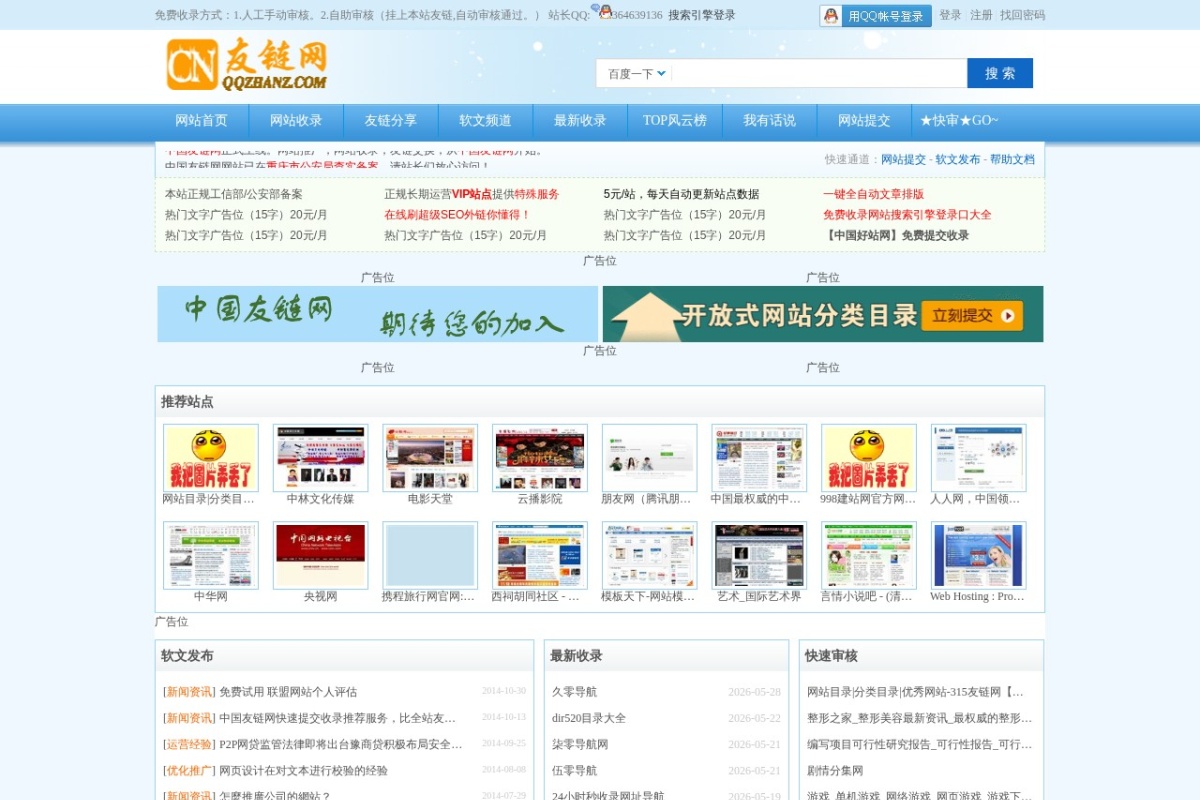The width and height of the screenshot is (1200, 800).
Task: Click the [运营经验] category tag
Action: tap(189, 744)
